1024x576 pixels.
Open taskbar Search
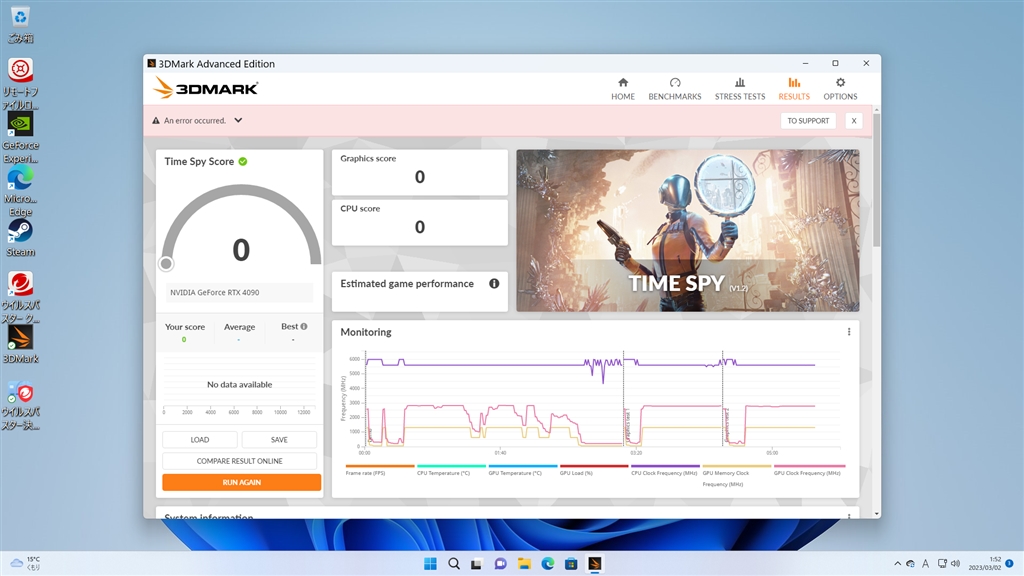coord(454,564)
